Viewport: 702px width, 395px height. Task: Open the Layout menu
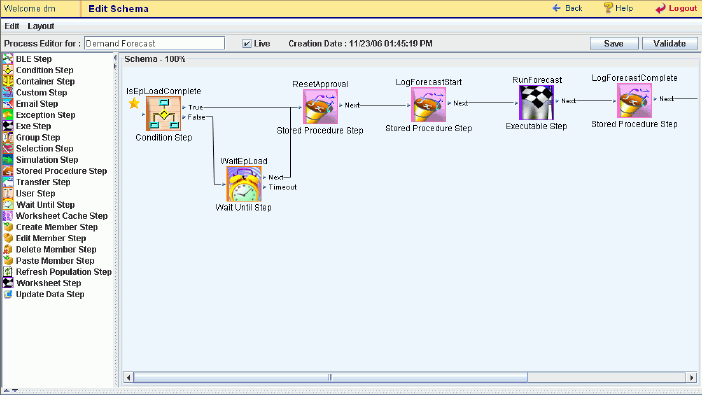click(x=41, y=26)
